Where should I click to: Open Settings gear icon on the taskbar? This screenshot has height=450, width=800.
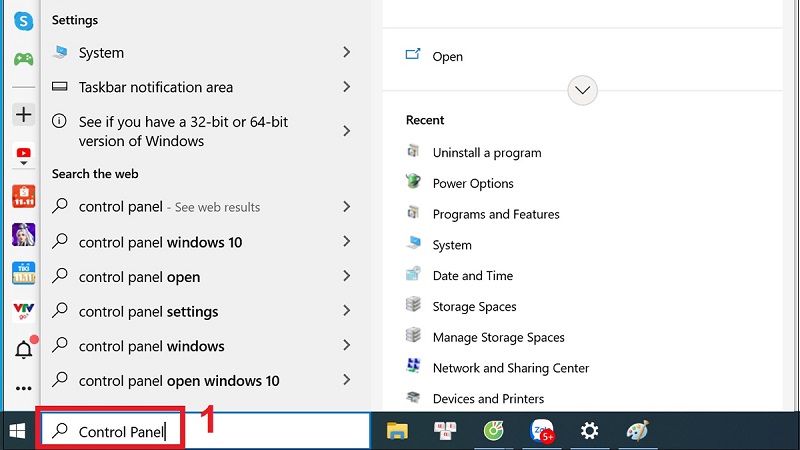click(x=589, y=431)
